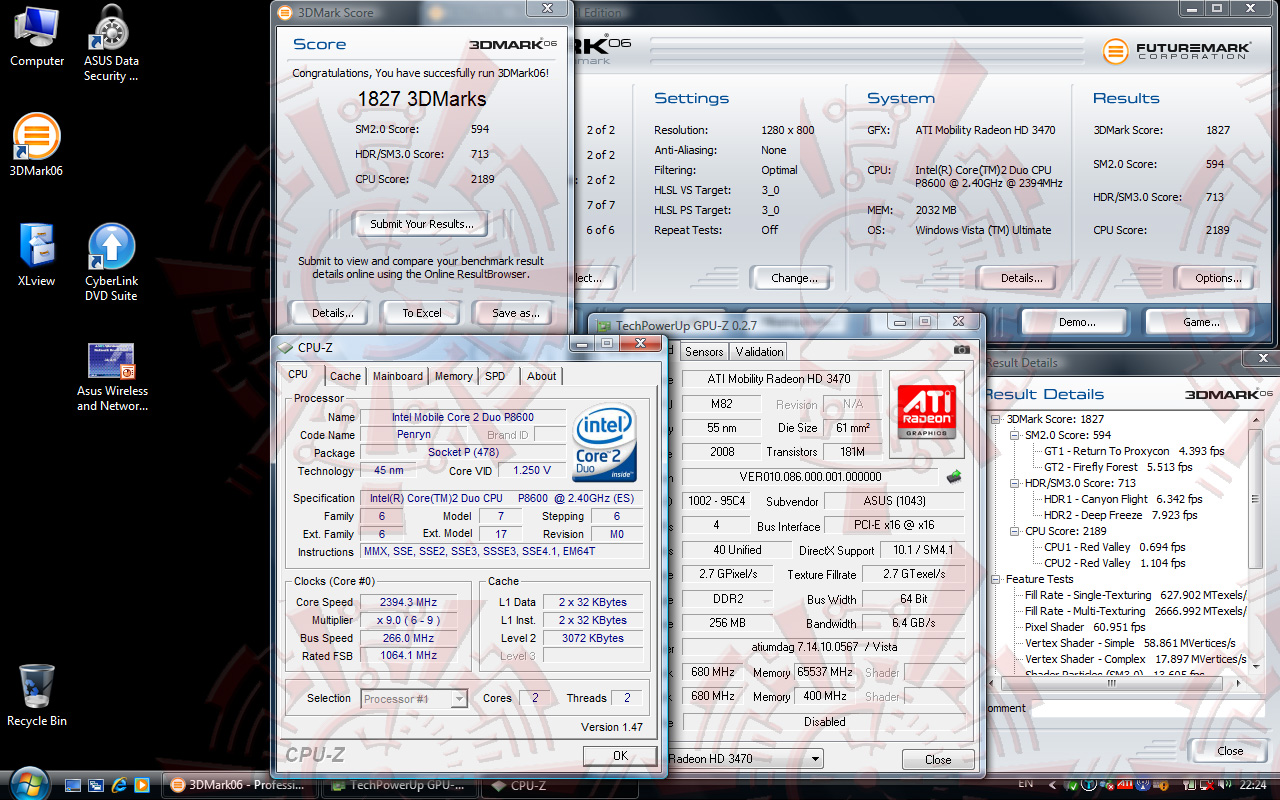The image size is (1280, 800).
Task: Click Options under Results in 3DMark06
Action: [1217, 278]
